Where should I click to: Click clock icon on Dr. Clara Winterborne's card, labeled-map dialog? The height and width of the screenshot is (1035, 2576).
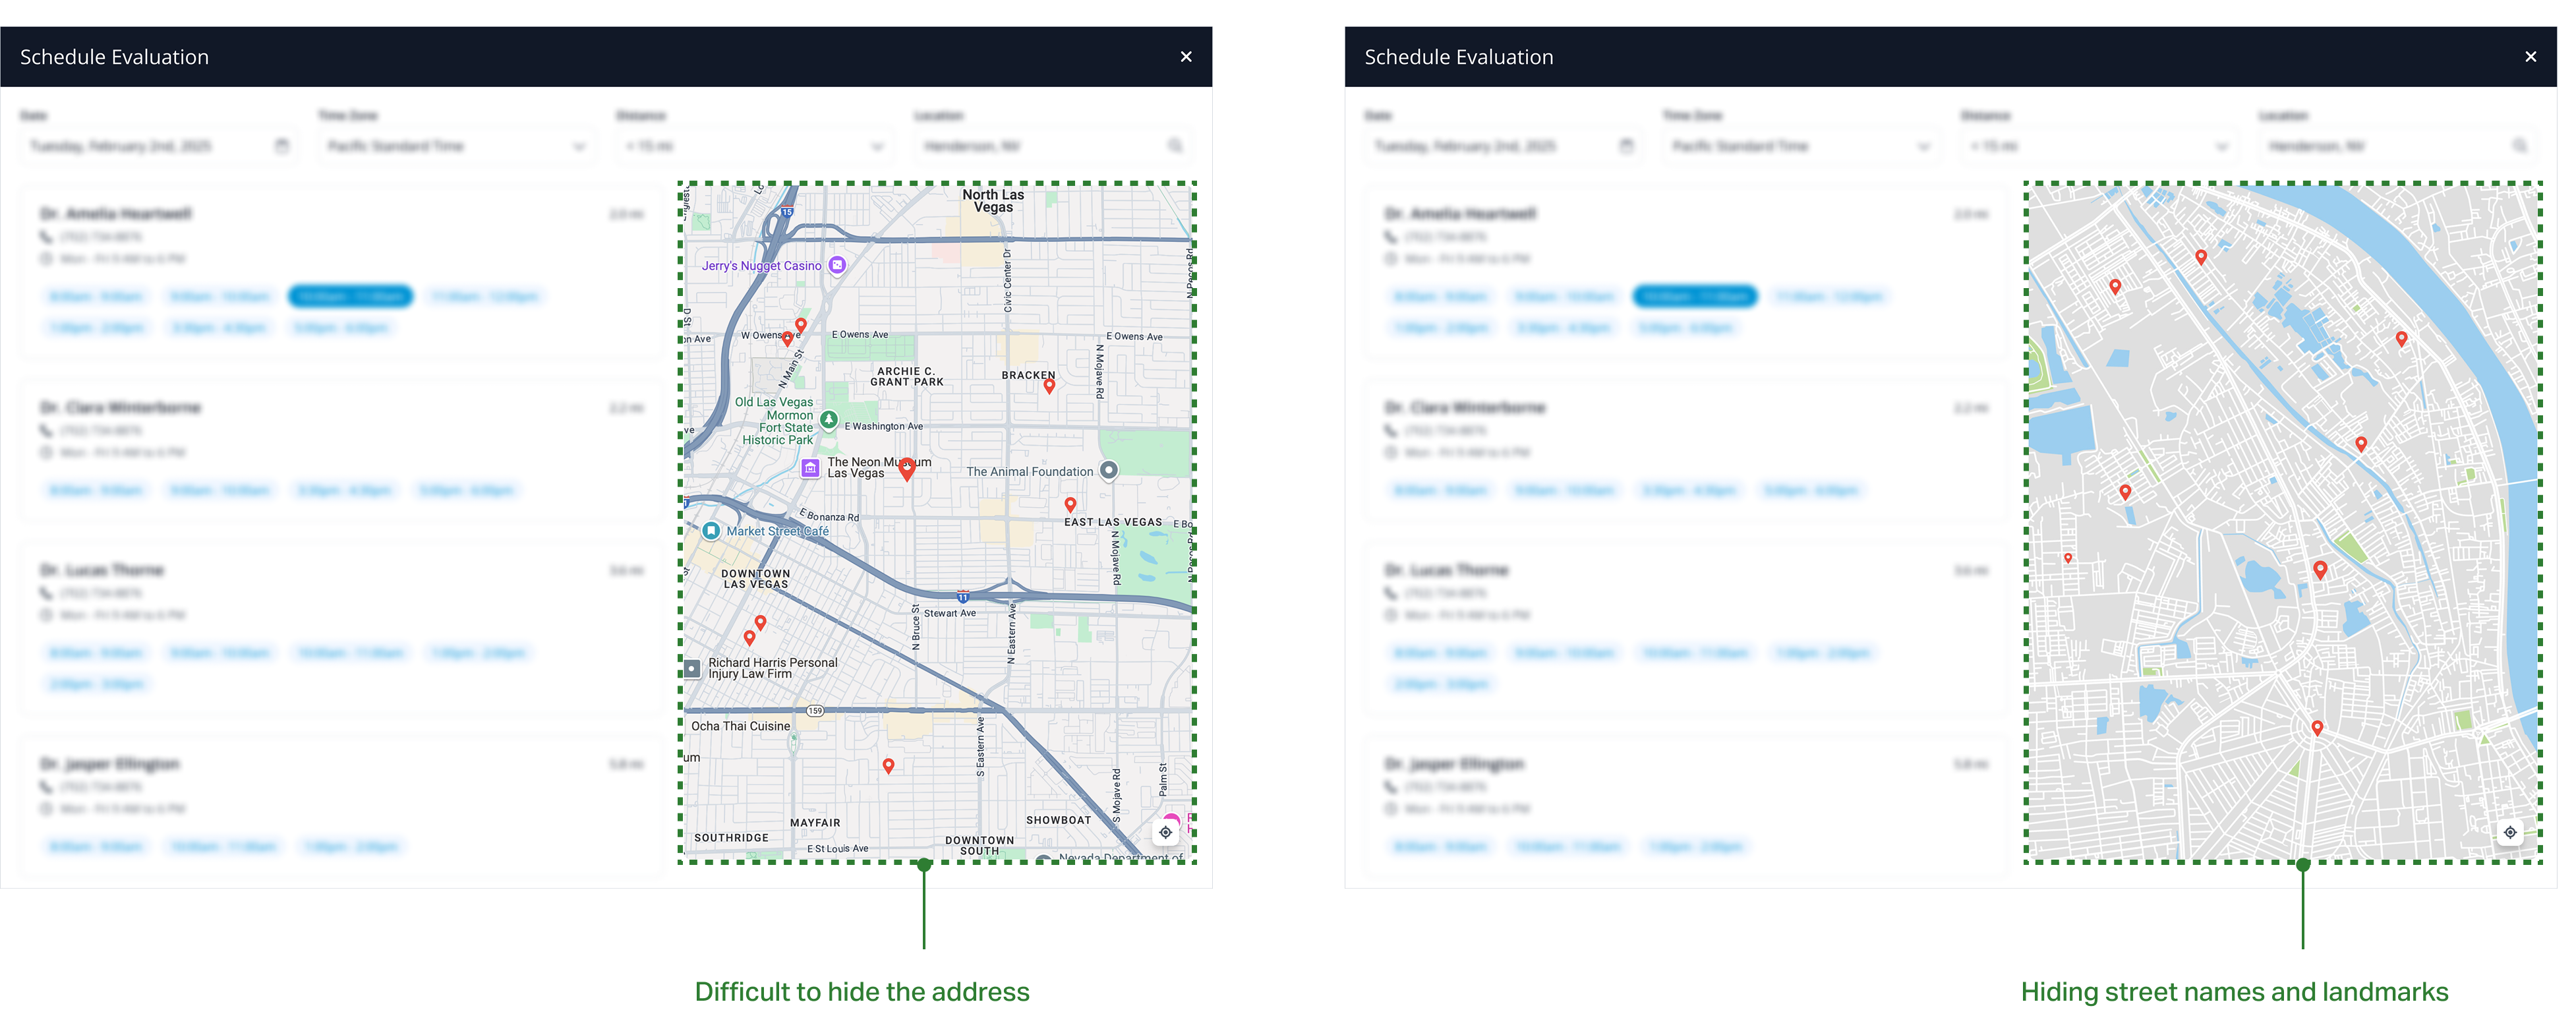coord(46,453)
